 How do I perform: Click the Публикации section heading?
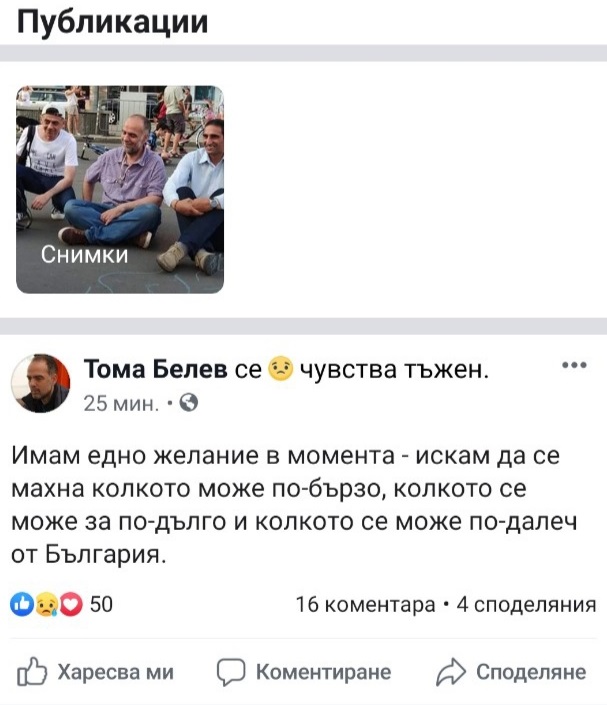112,21
